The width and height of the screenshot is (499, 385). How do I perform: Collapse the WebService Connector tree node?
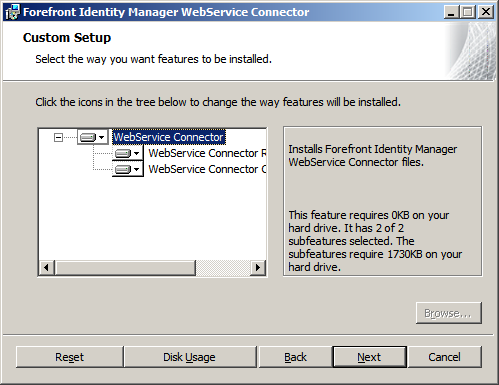coord(58,137)
